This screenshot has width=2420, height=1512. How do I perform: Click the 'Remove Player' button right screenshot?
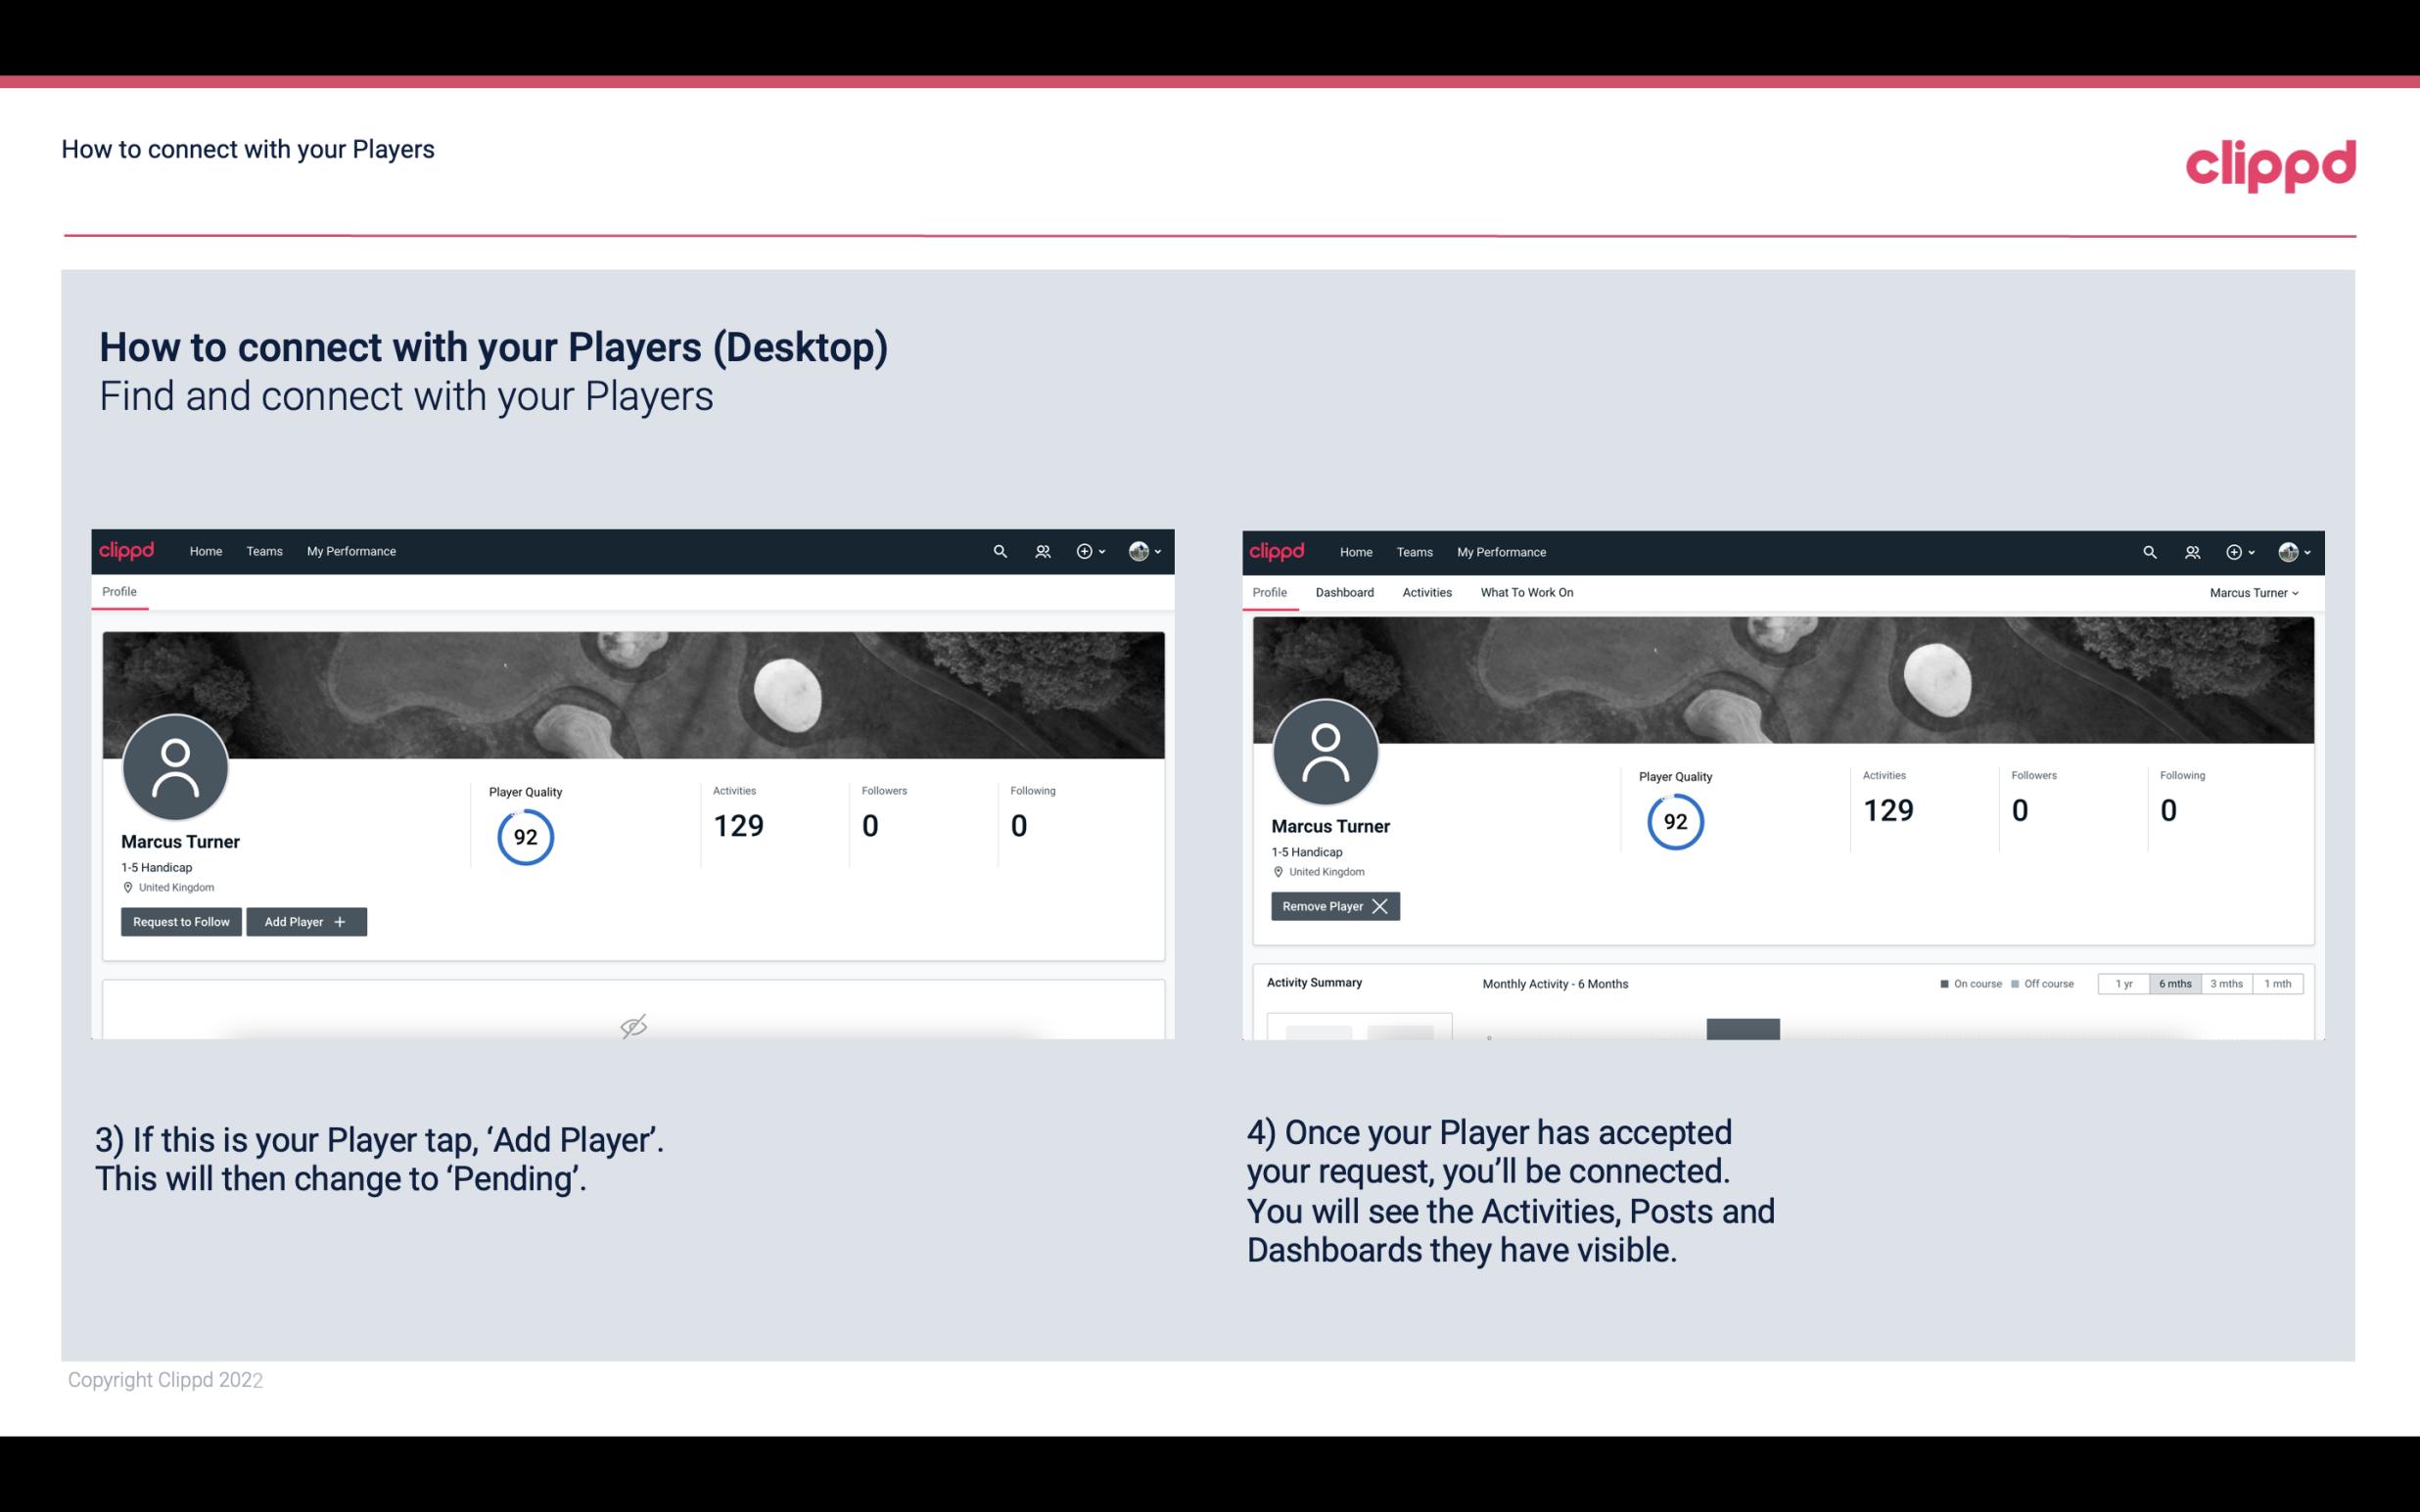coord(1332,906)
